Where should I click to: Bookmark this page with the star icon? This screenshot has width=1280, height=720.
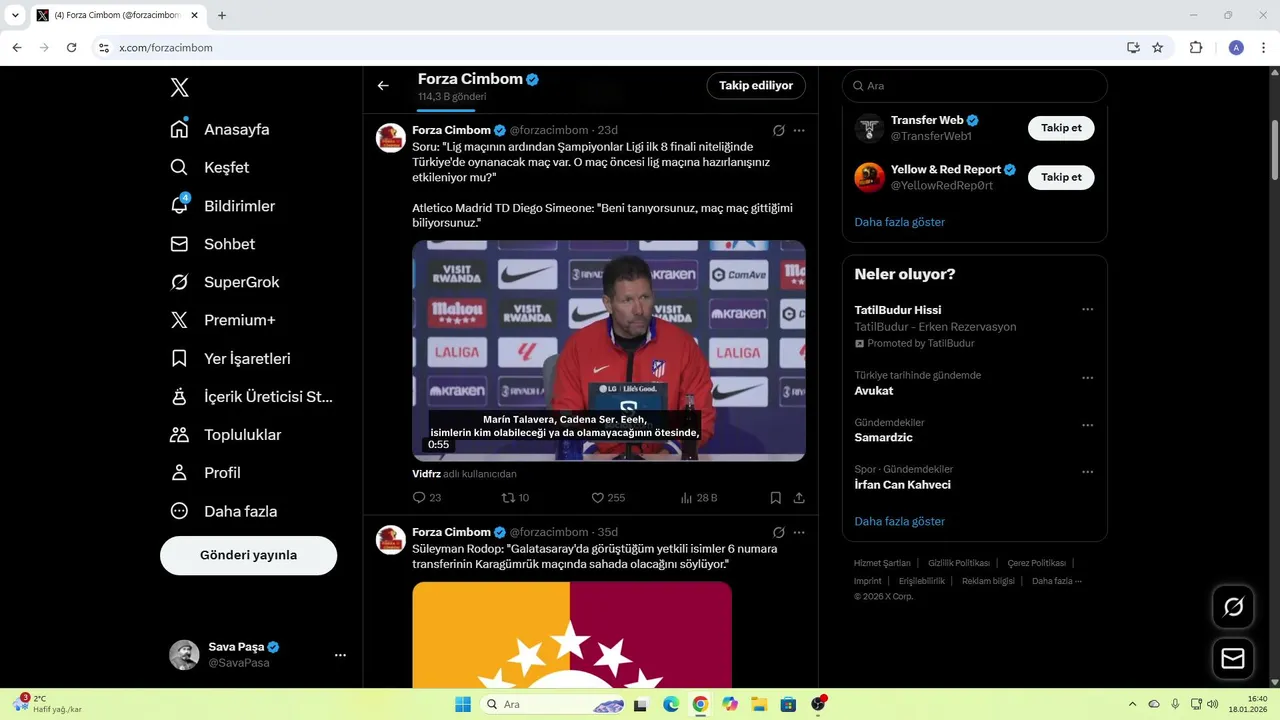pos(1158,47)
